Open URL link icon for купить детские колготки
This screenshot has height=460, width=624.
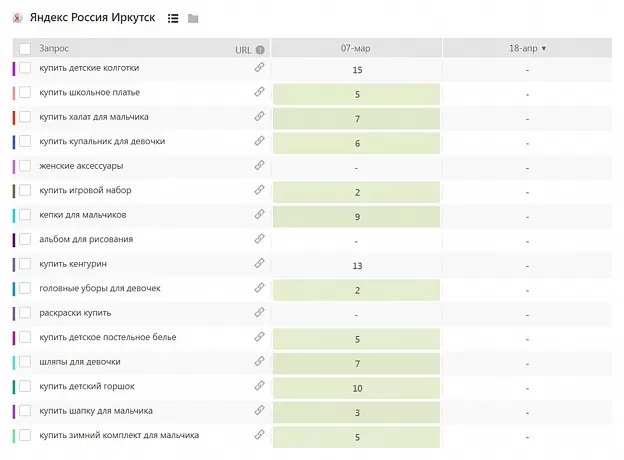pyautogui.click(x=259, y=68)
